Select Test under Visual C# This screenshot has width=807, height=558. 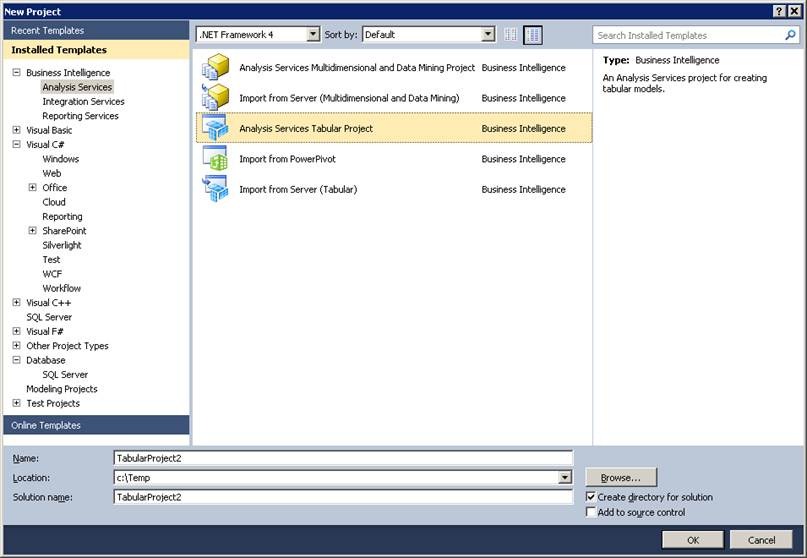[51, 259]
